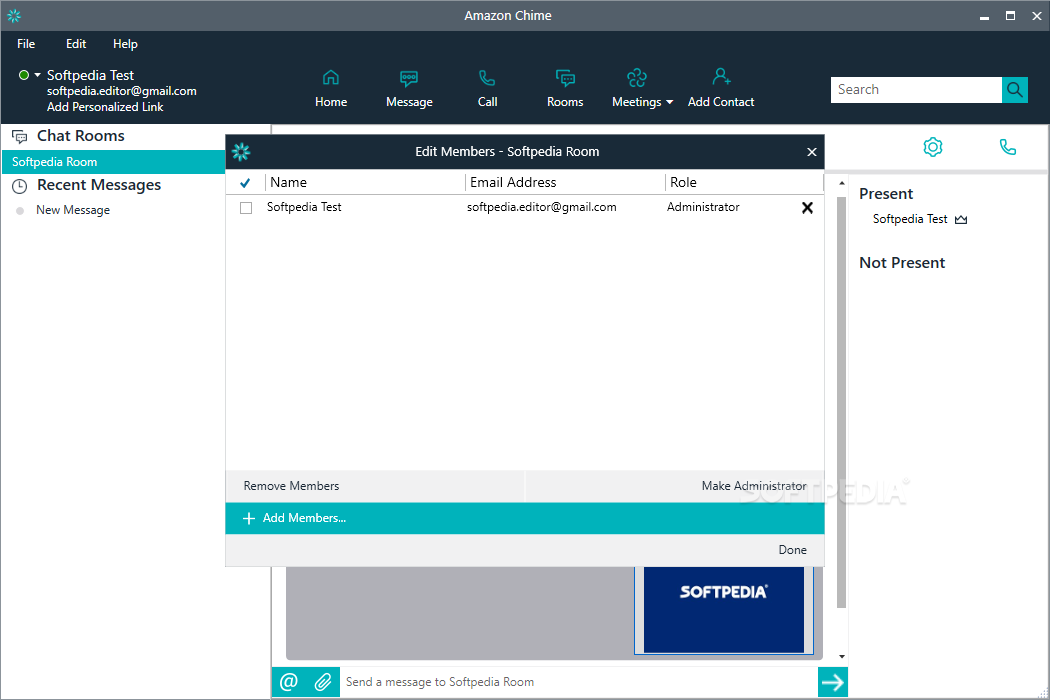Toggle the Softpedia Test member checkbox
Image resolution: width=1050 pixels, height=700 pixels.
click(x=246, y=208)
